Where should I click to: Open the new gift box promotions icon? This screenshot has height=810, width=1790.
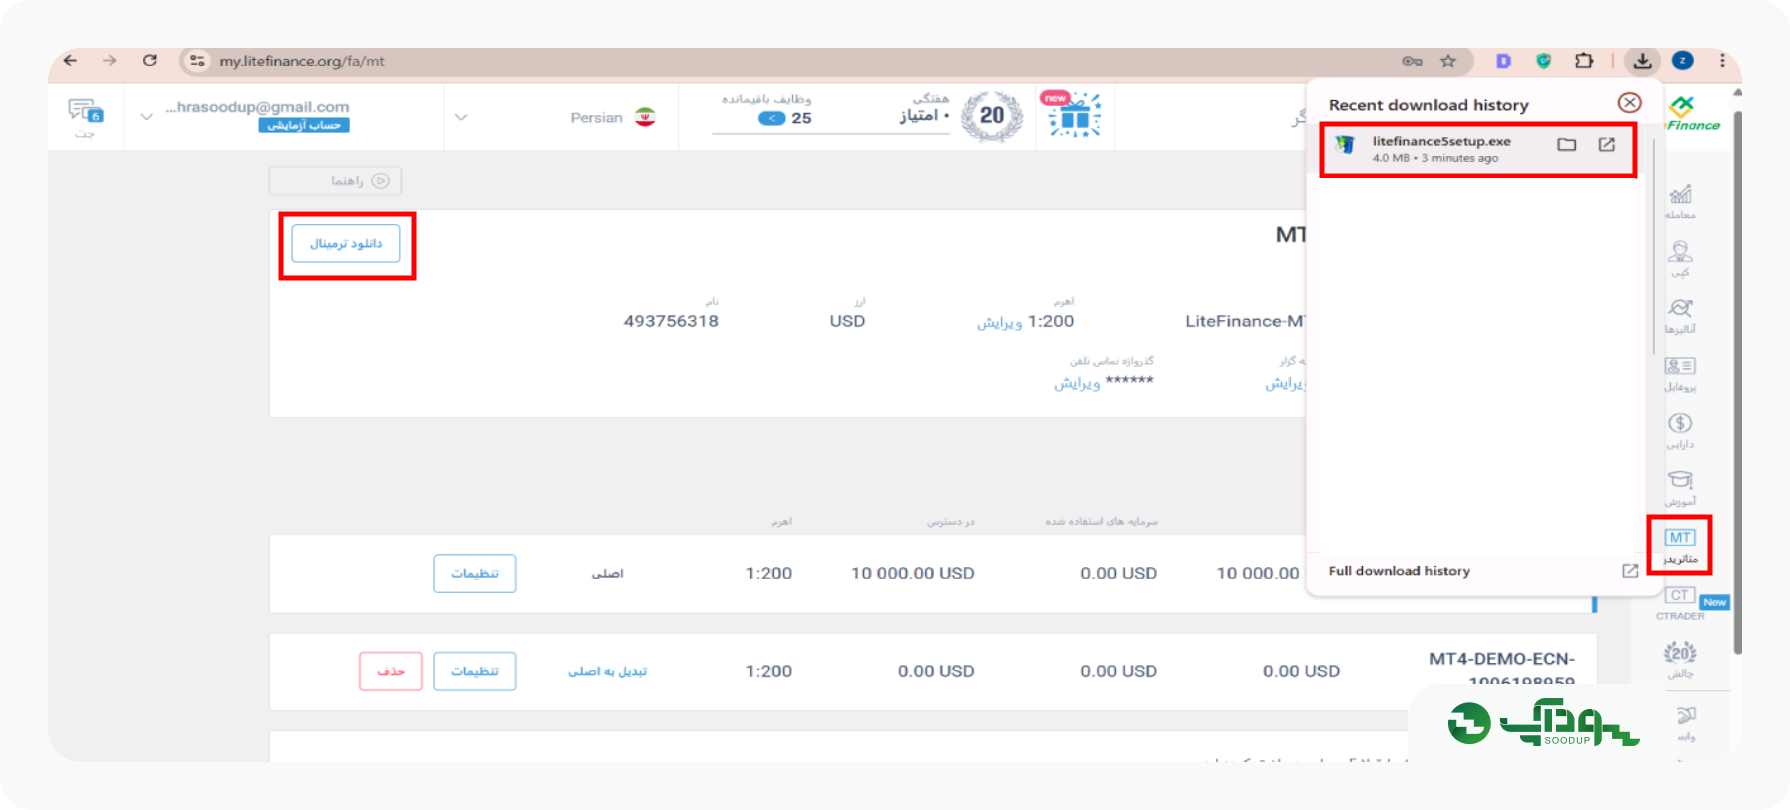[1074, 115]
